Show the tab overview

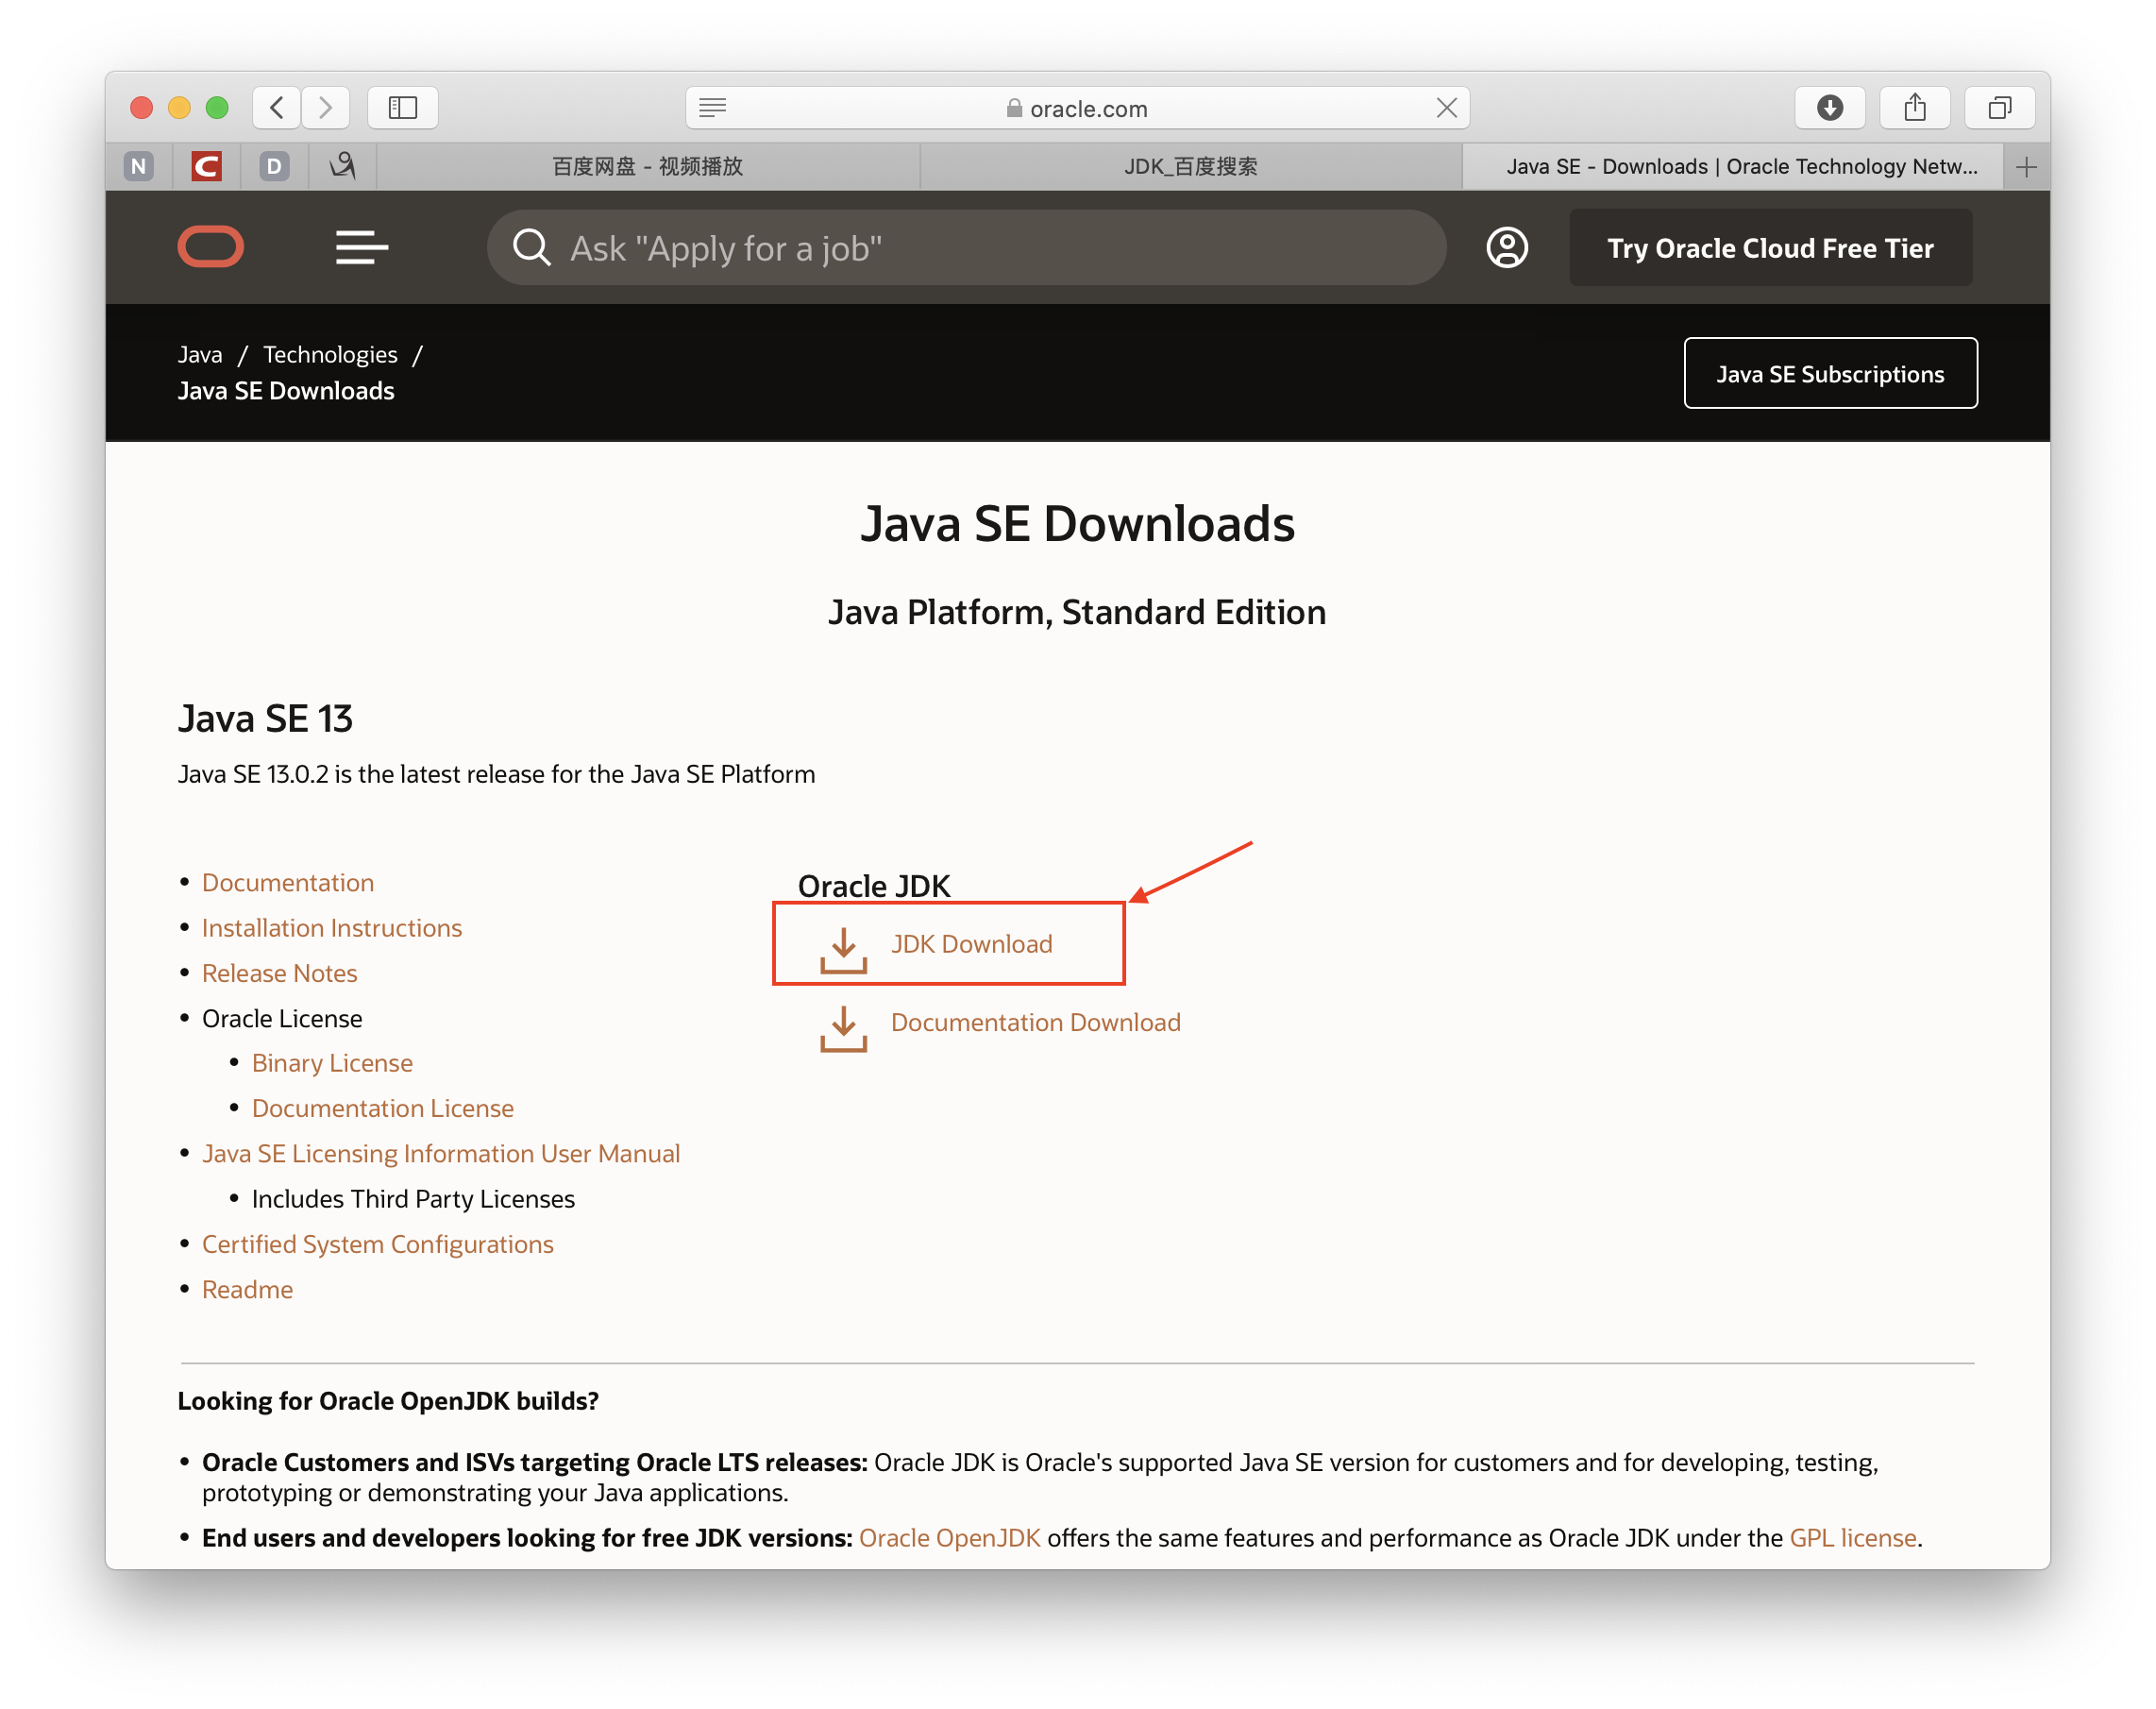[1999, 107]
